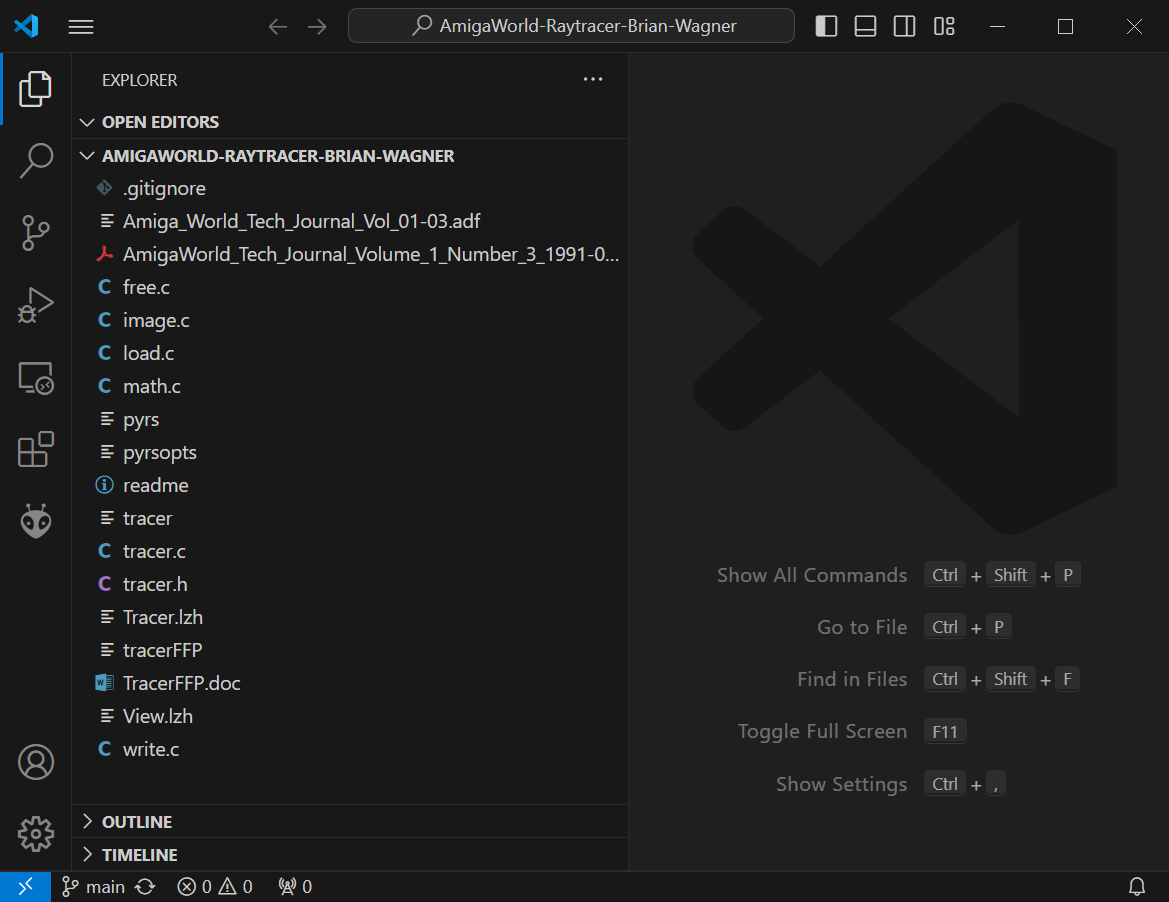The image size is (1169, 902).
Task: Collapse the Open Editors section
Action: click(x=349, y=122)
